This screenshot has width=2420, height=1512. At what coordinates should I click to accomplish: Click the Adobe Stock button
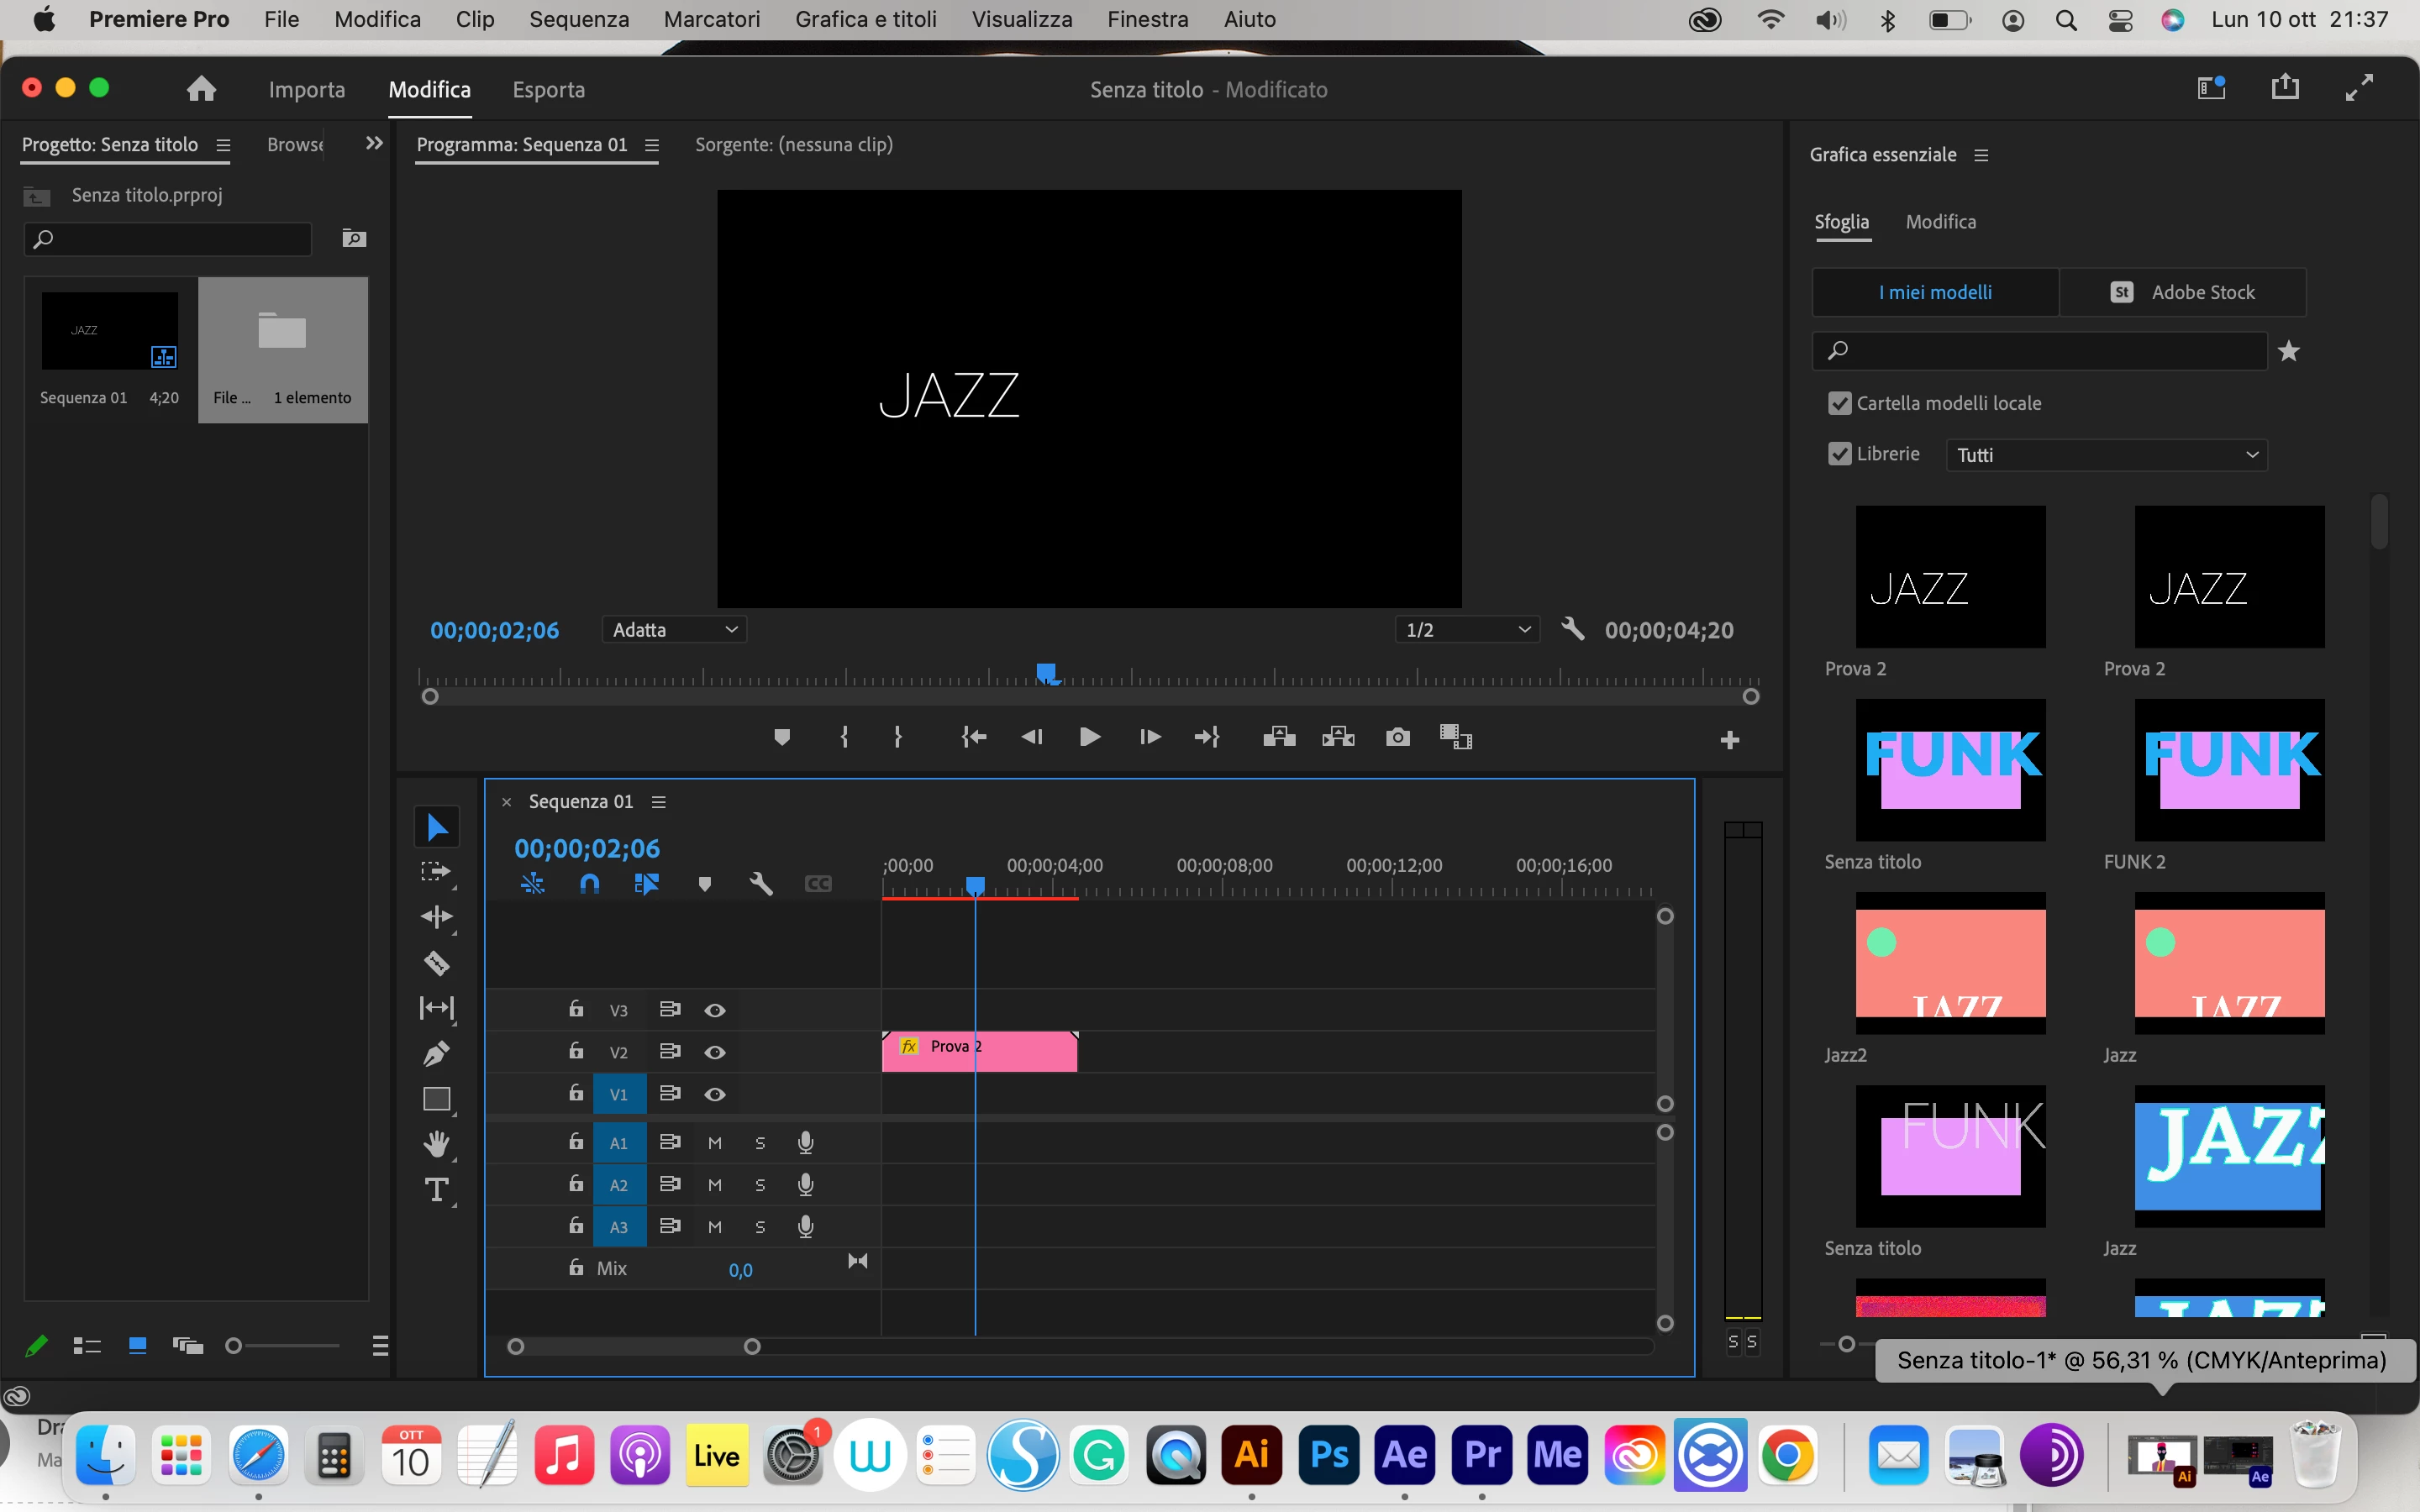tap(2183, 292)
